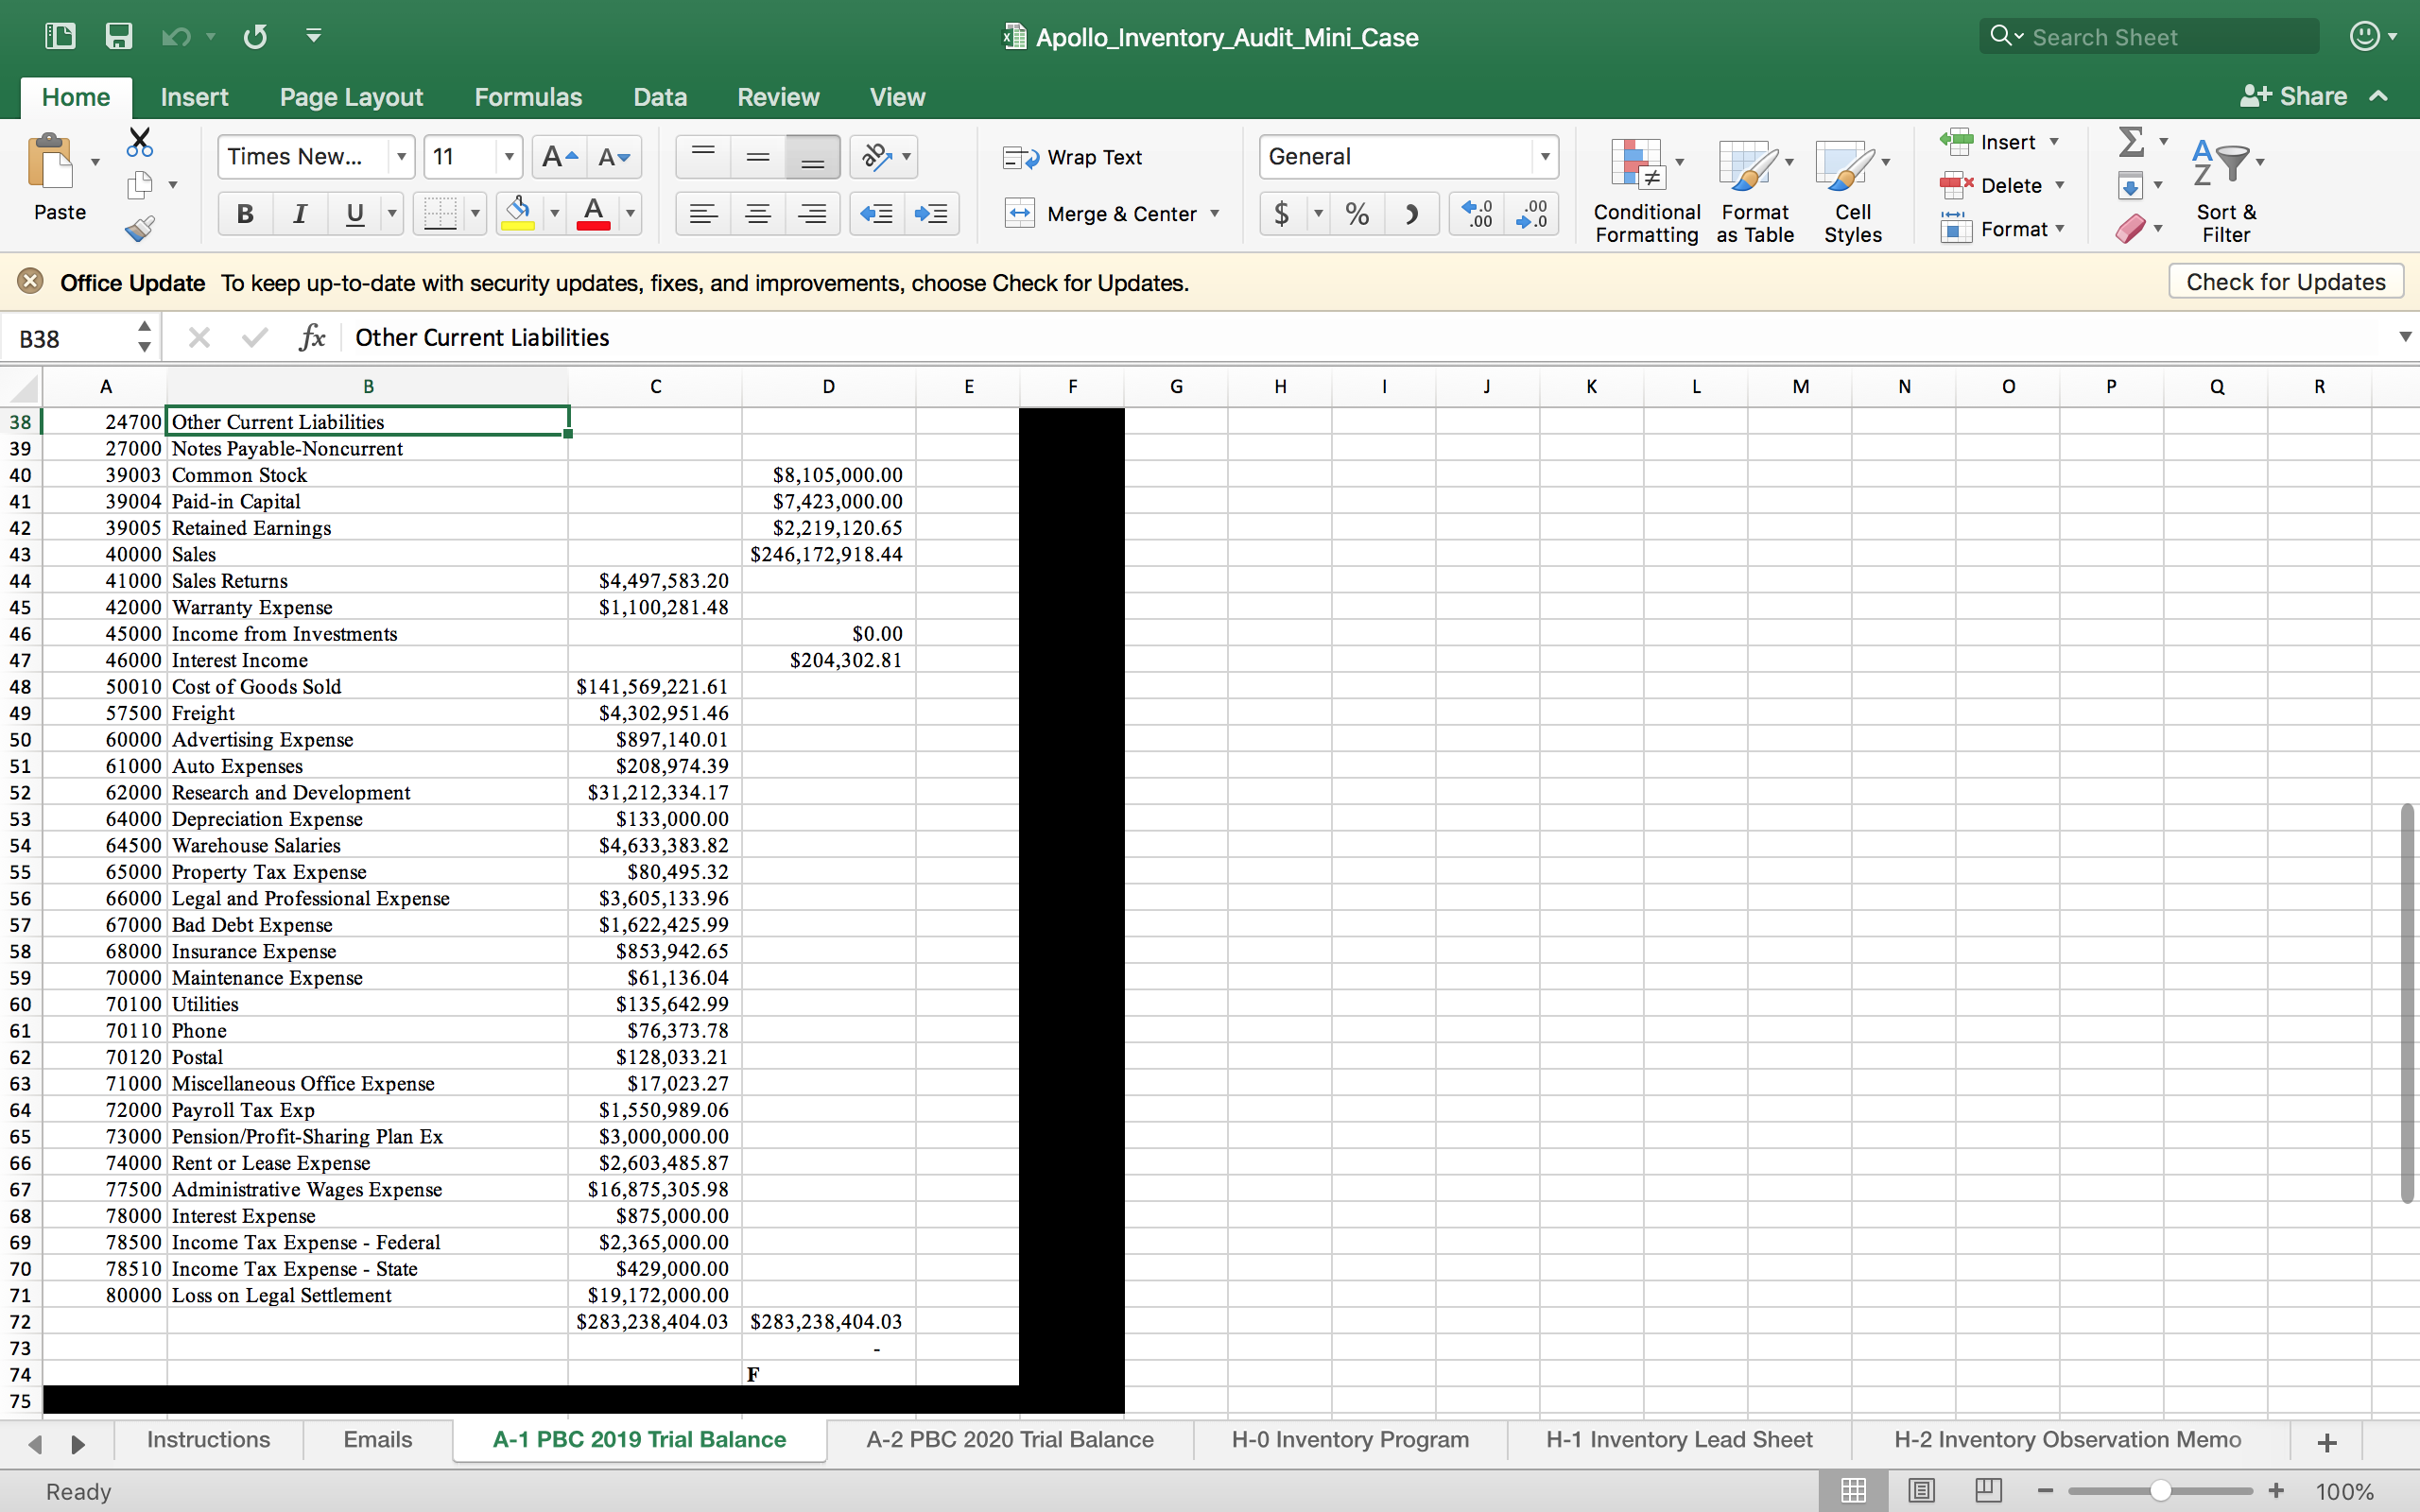Viewport: 2420px width, 1512px height.
Task: Toggle Italic formatting
Action: tap(299, 214)
